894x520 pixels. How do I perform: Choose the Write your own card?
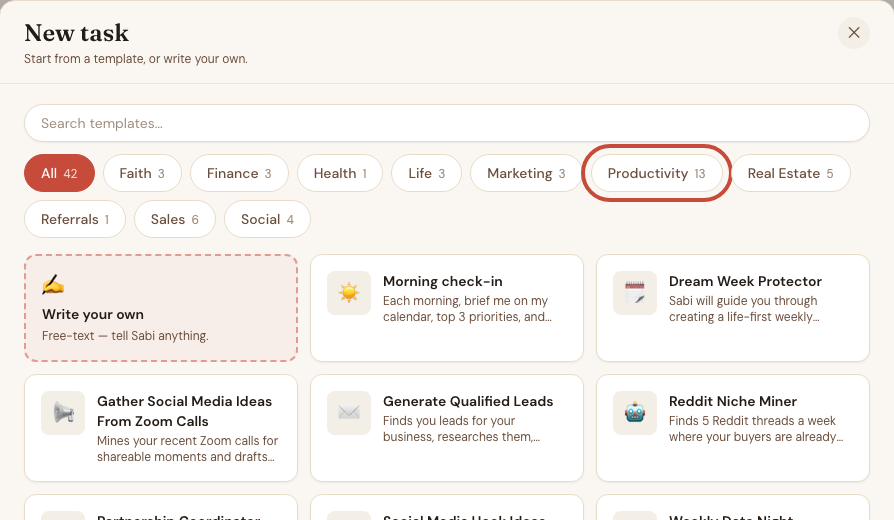(x=161, y=308)
